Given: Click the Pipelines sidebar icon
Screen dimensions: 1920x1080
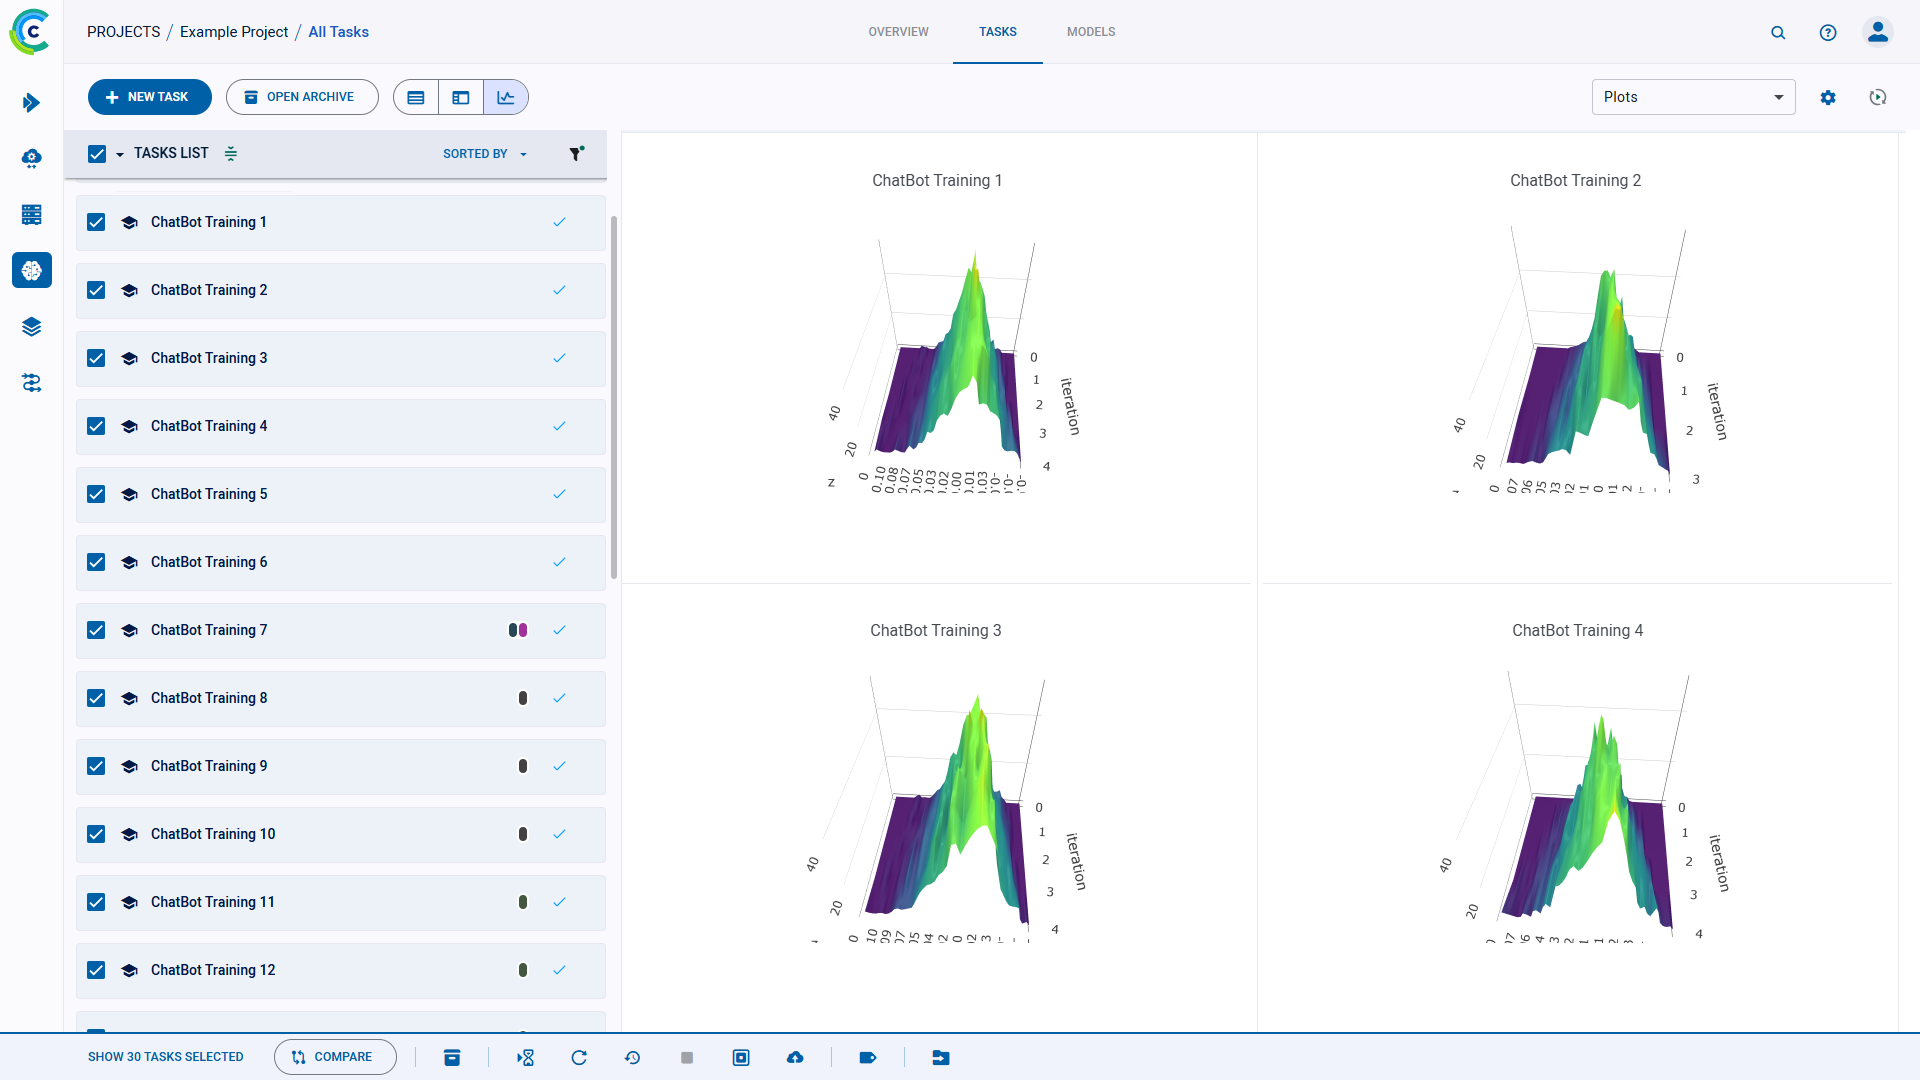Looking at the screenshot, I should (32, 383).
